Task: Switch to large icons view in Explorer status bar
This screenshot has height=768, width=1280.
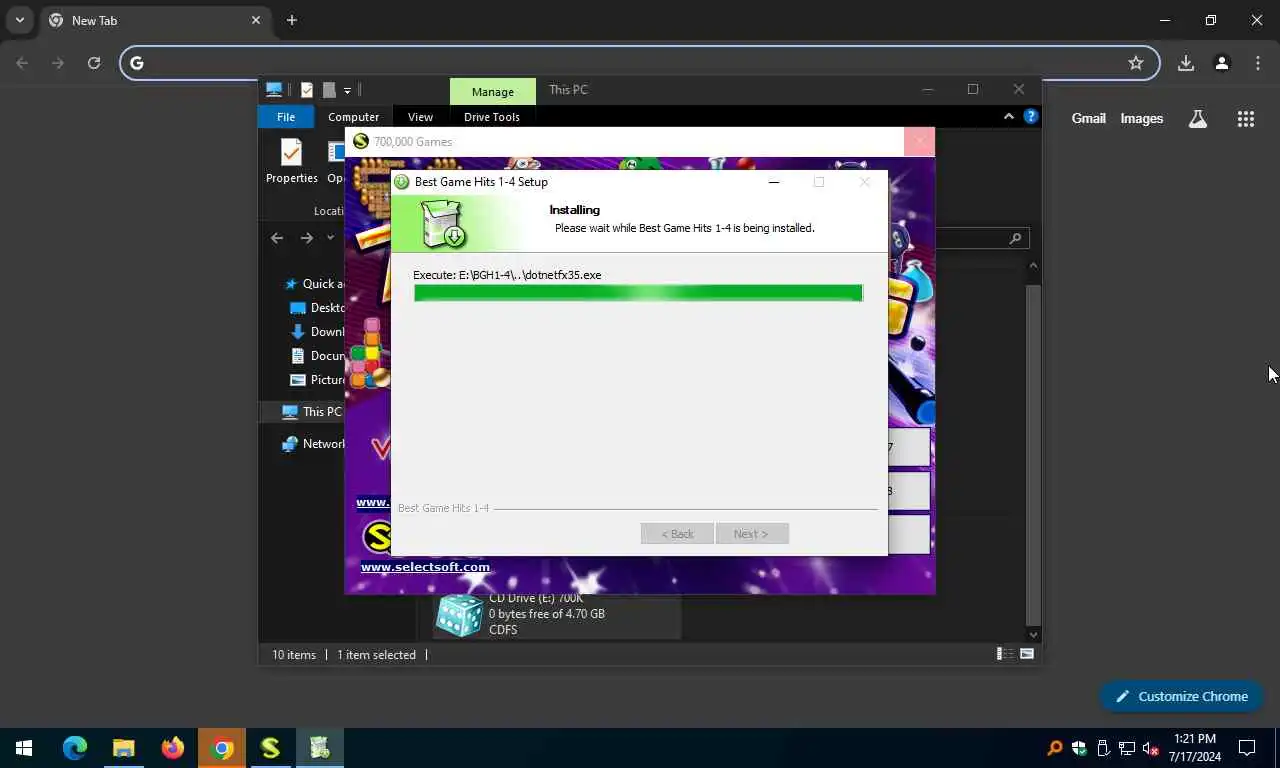Action: point(1027,654)
